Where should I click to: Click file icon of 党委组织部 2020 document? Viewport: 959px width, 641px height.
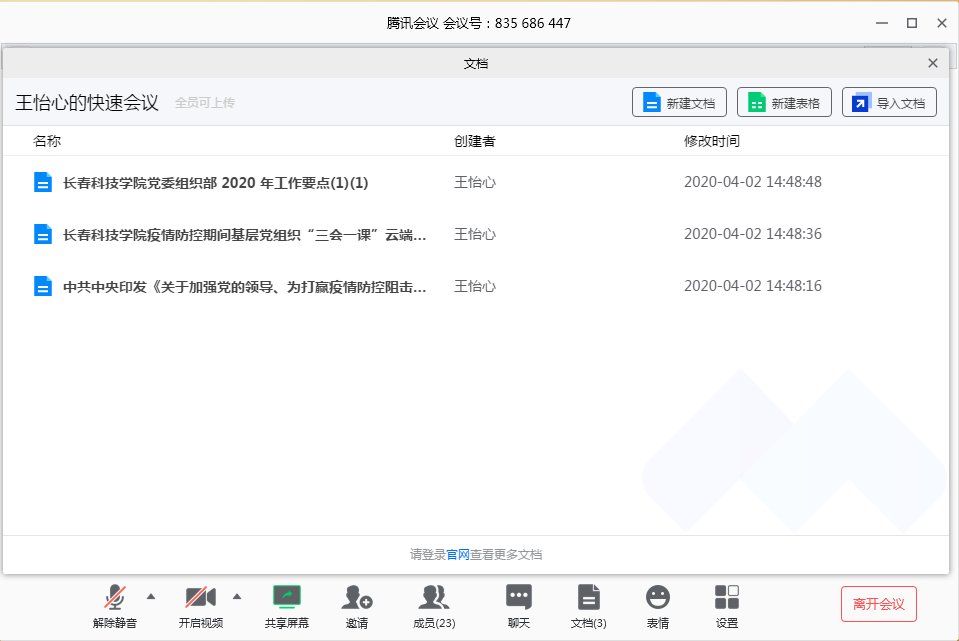[x=43, y=182]
